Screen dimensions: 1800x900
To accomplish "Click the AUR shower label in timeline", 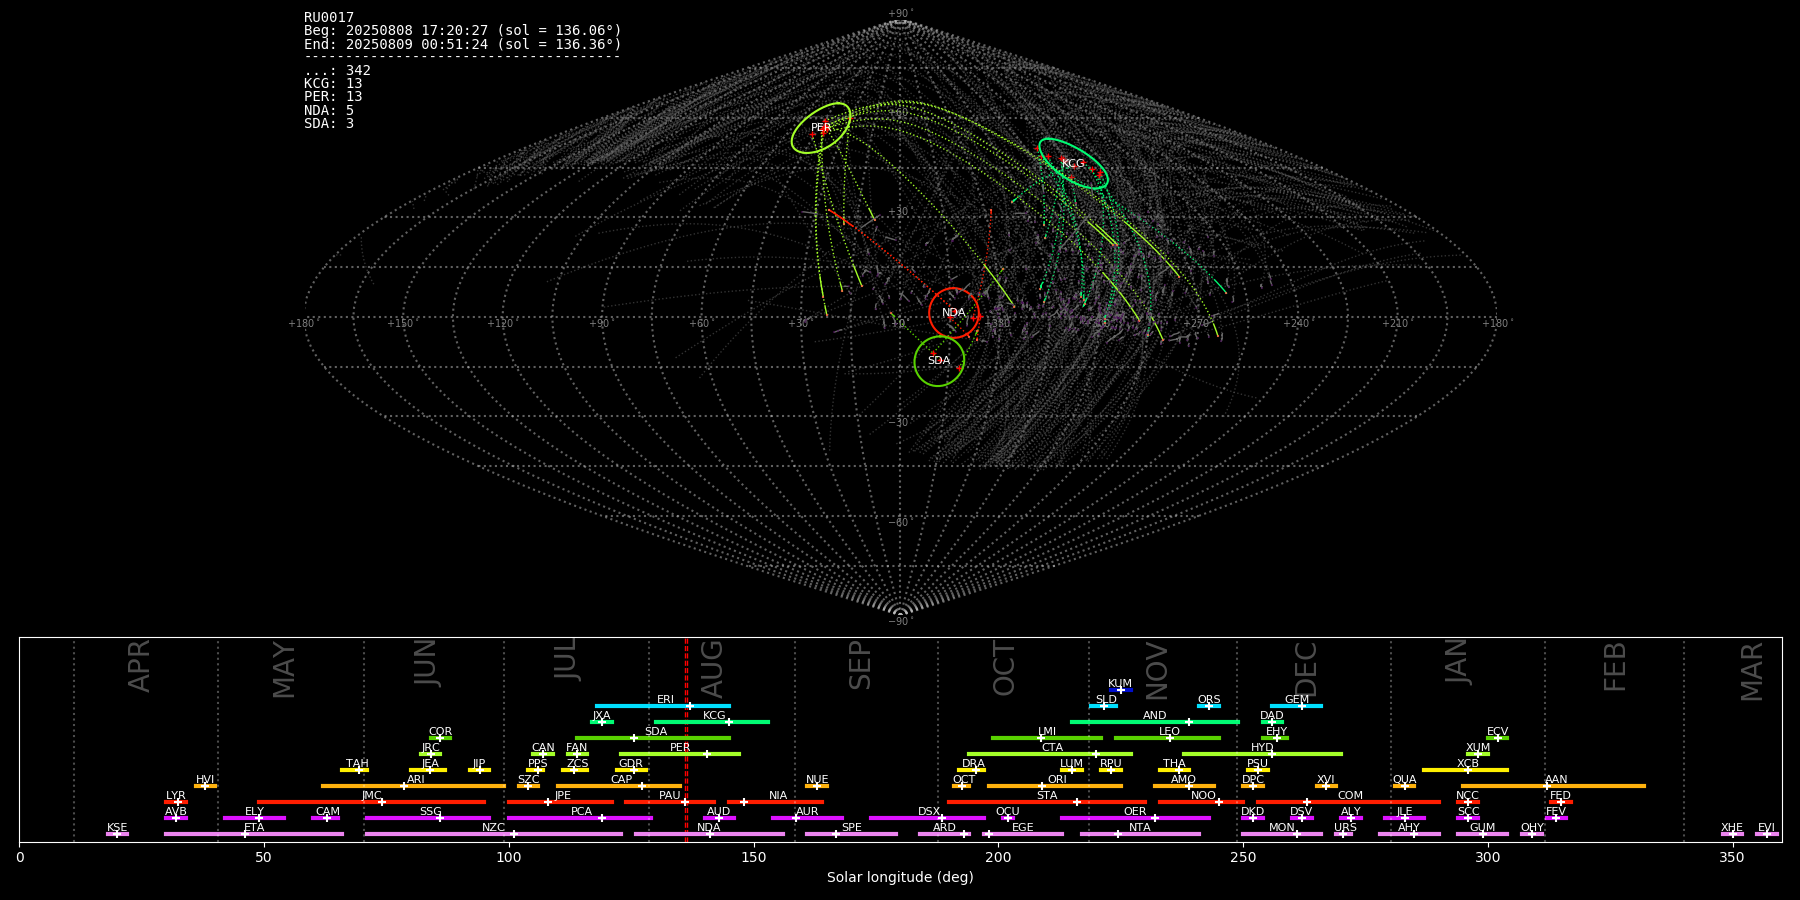I will click(x=807, y=812).
